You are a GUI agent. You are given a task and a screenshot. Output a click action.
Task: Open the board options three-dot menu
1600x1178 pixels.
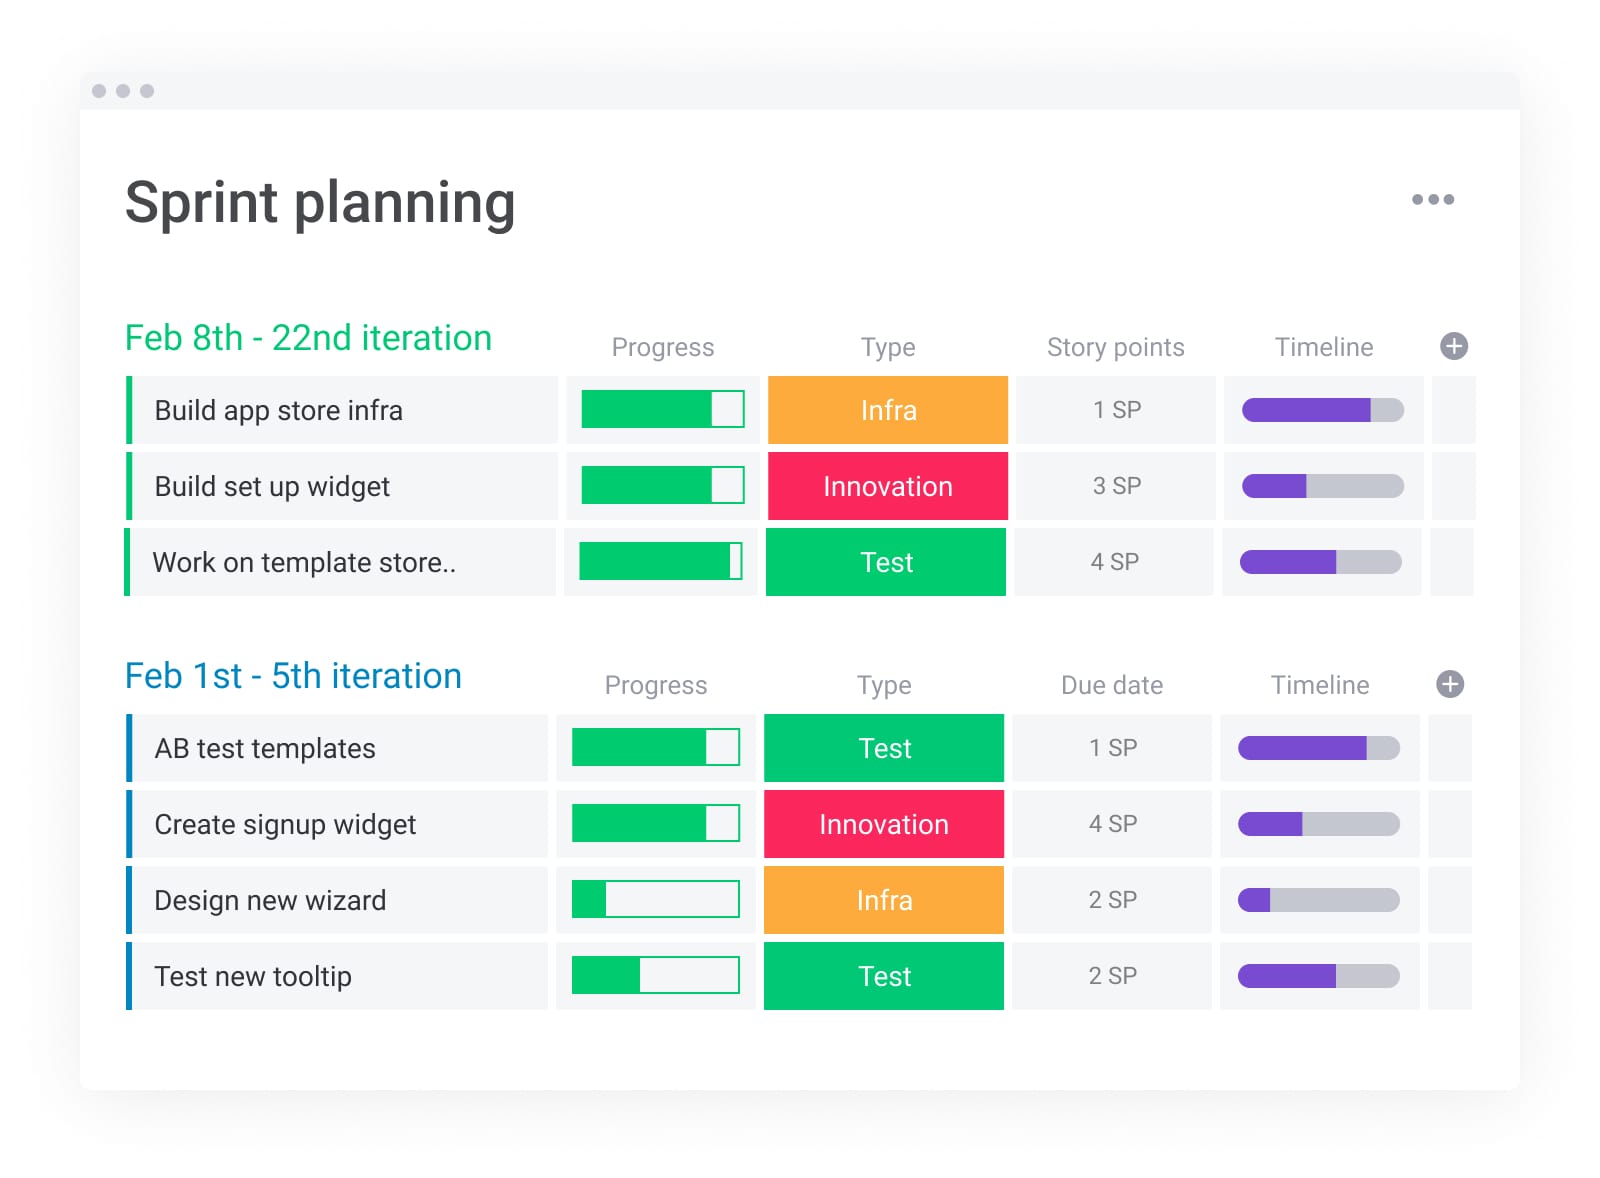tap(1434, 199)
